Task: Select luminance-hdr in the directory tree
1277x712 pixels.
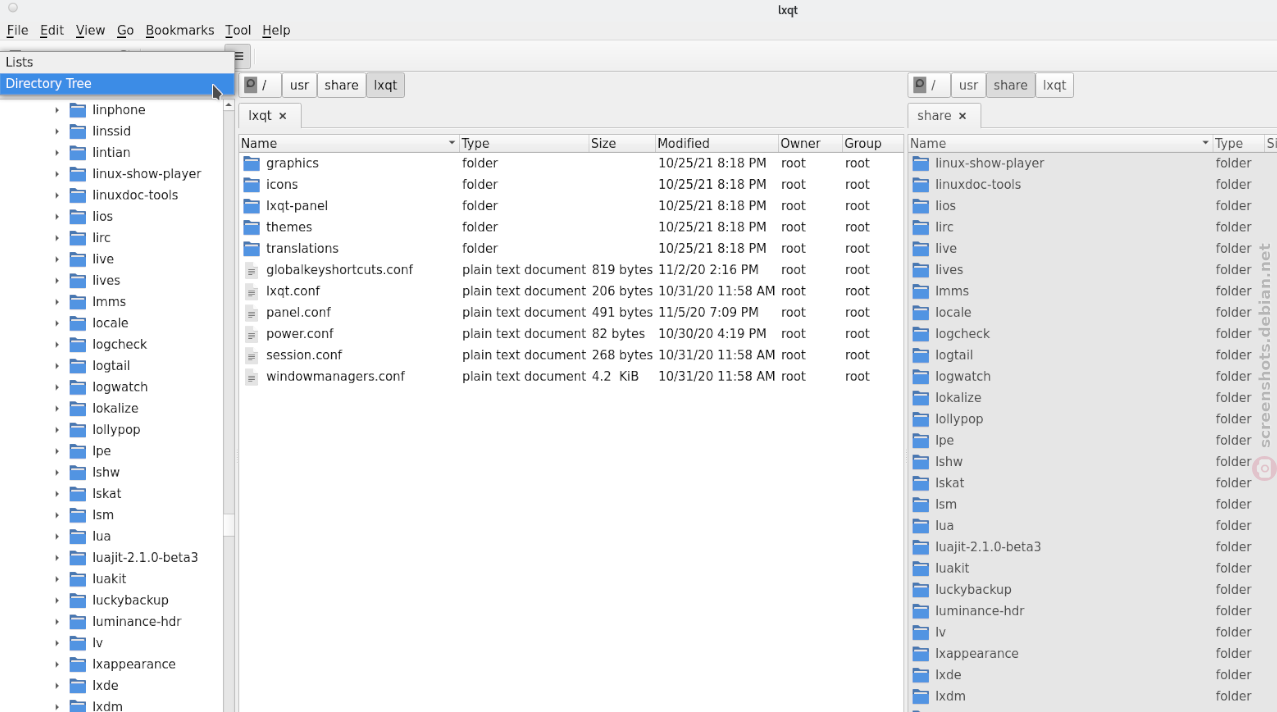Action: pyautogui.click(x=136, y=622)
